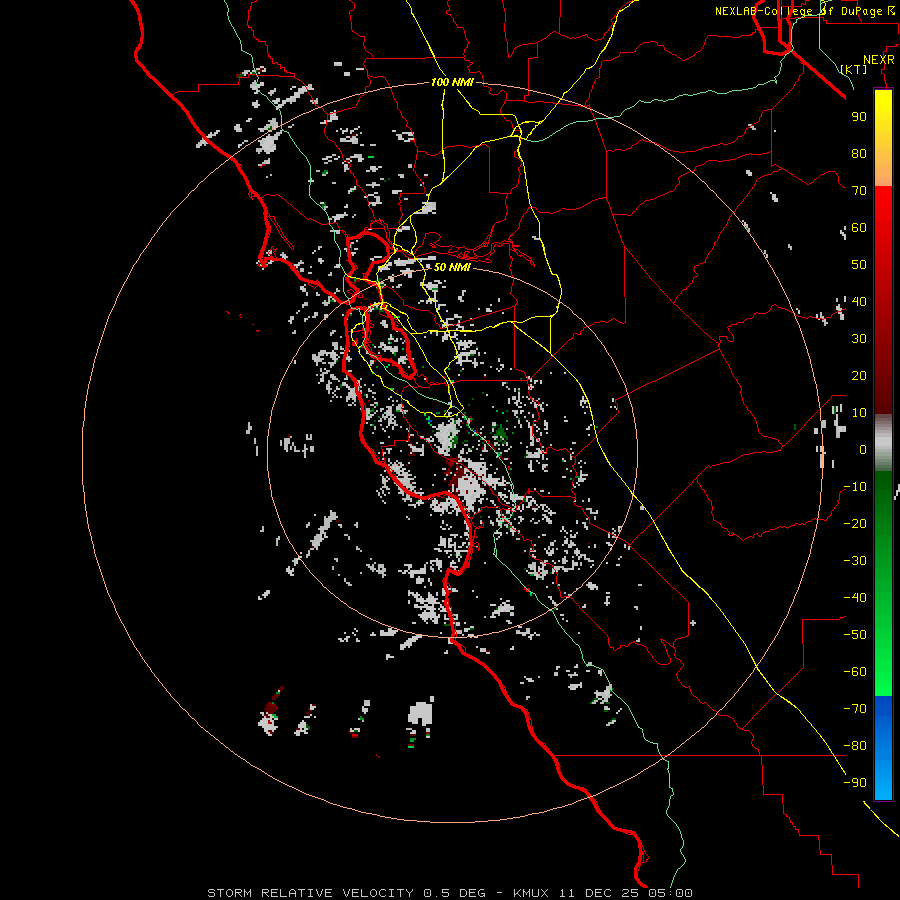Click the positive 70 value on the scale
Viewport: 900px width, 900px height.
point(859,191)
